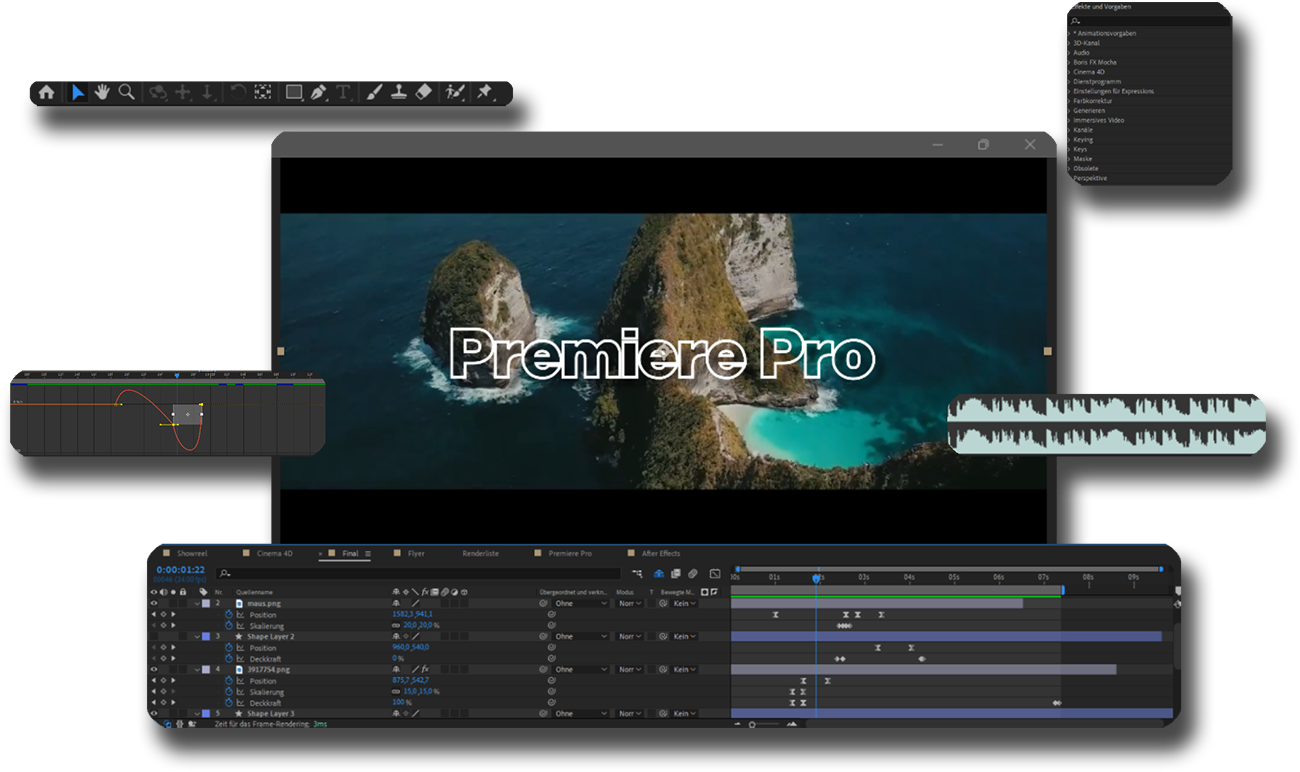Select the Pen tool

(319, 92)
